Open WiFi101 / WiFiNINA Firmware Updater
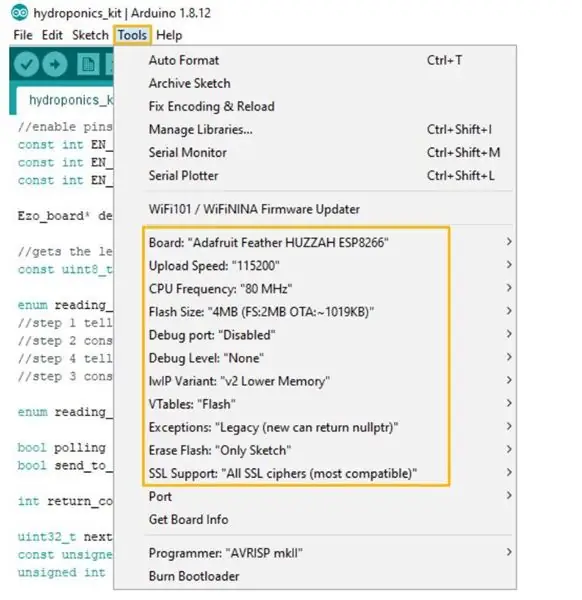The image size is (582, 600). [315, 209]
